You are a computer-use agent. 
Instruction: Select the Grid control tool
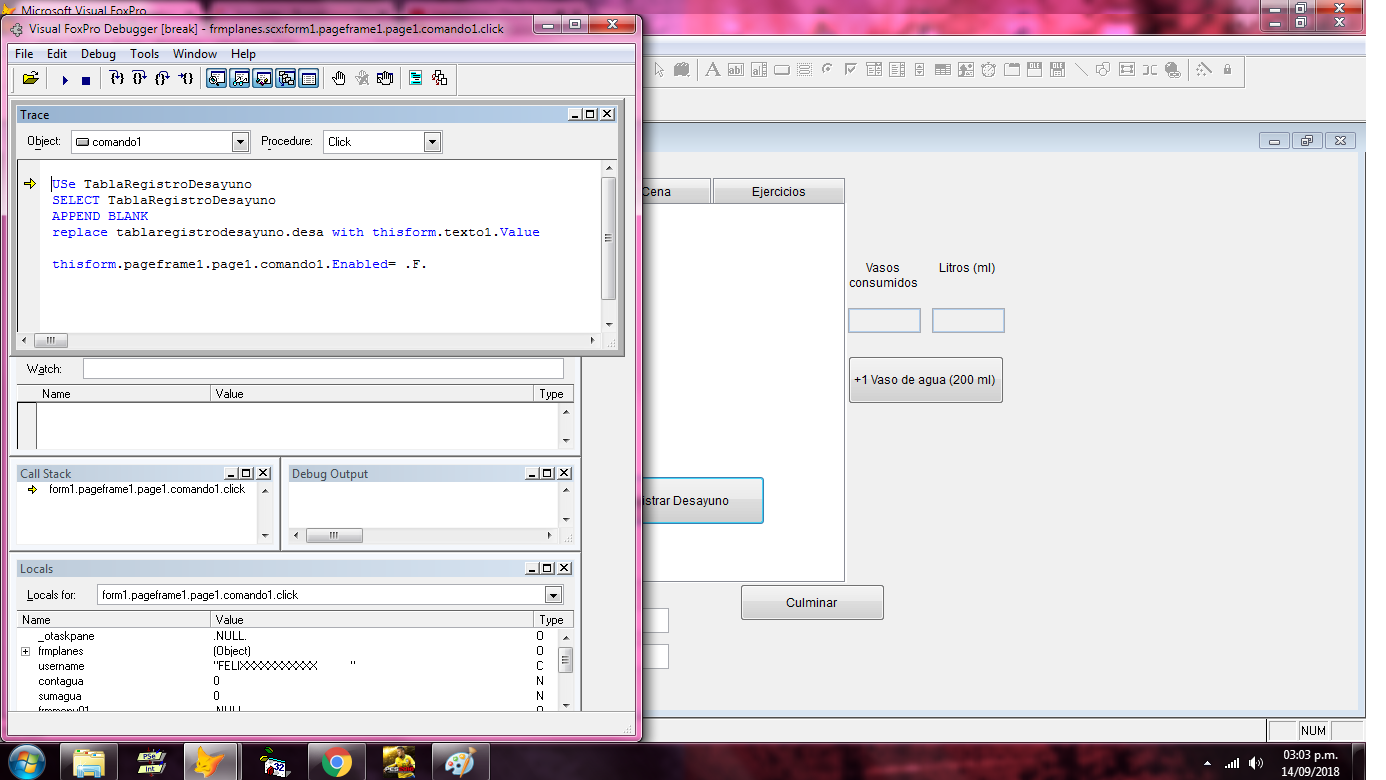(942, 69)
